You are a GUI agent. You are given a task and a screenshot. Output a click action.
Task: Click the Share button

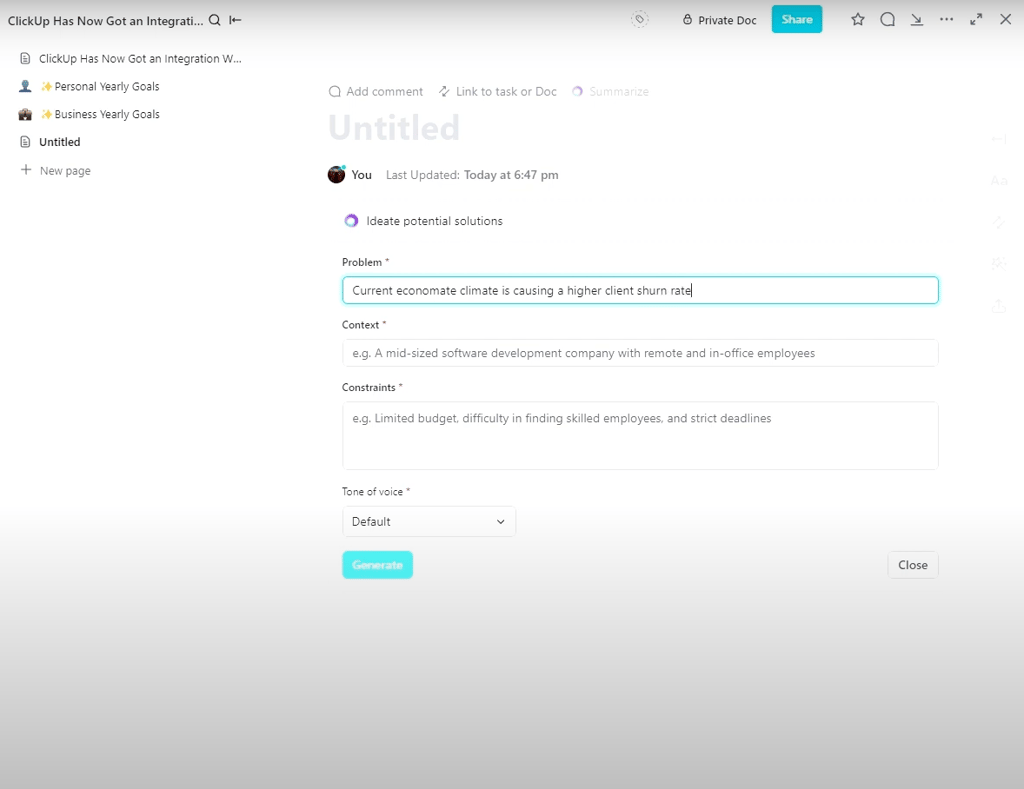point(797,19)
